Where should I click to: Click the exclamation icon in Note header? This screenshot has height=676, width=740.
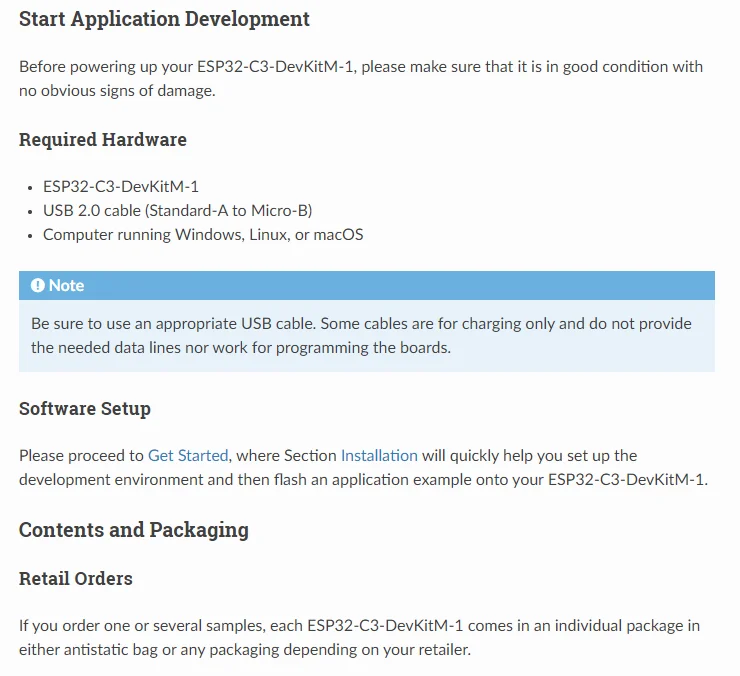tap(38, 286)
